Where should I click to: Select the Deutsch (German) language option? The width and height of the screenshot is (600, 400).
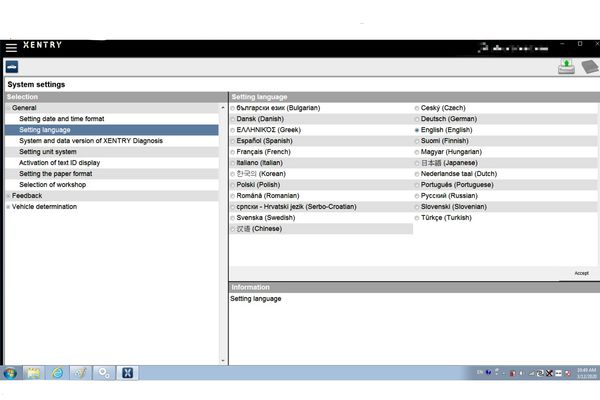coord(417,119)
